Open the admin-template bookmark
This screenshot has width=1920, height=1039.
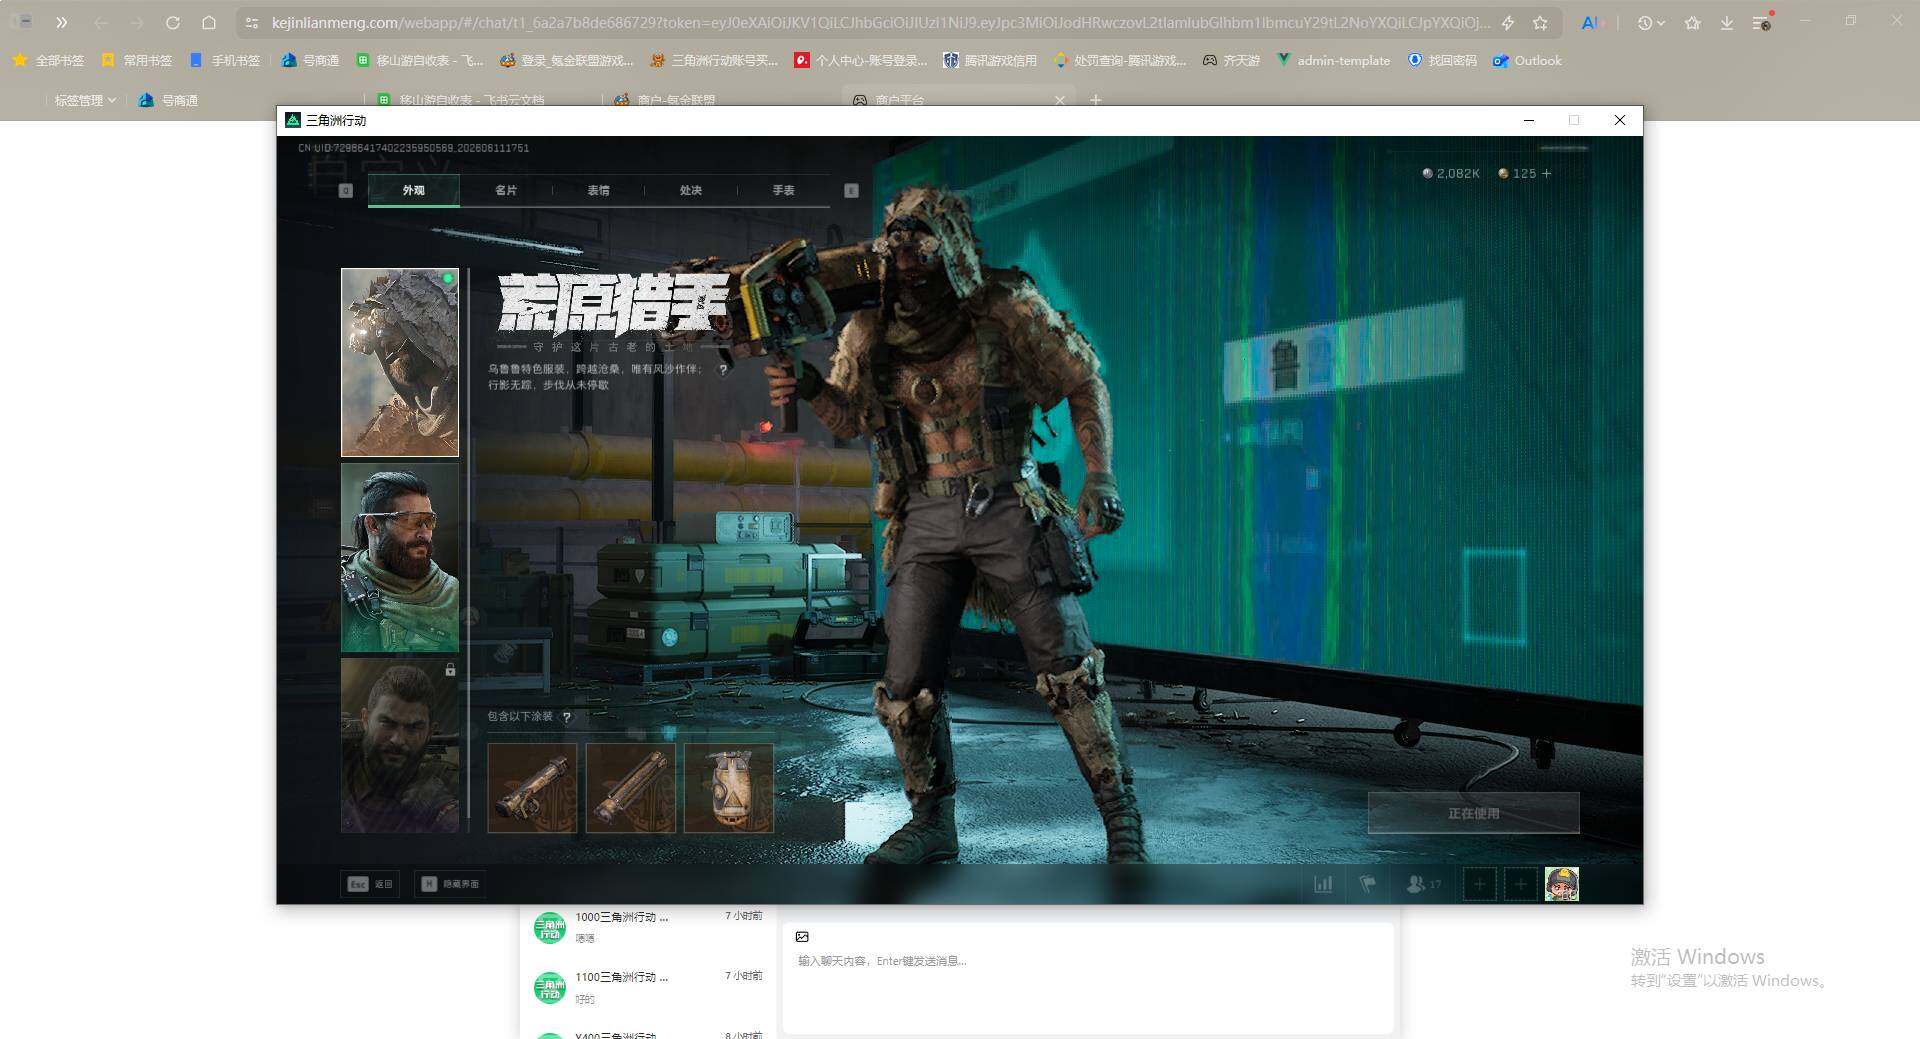[1333, 61]
